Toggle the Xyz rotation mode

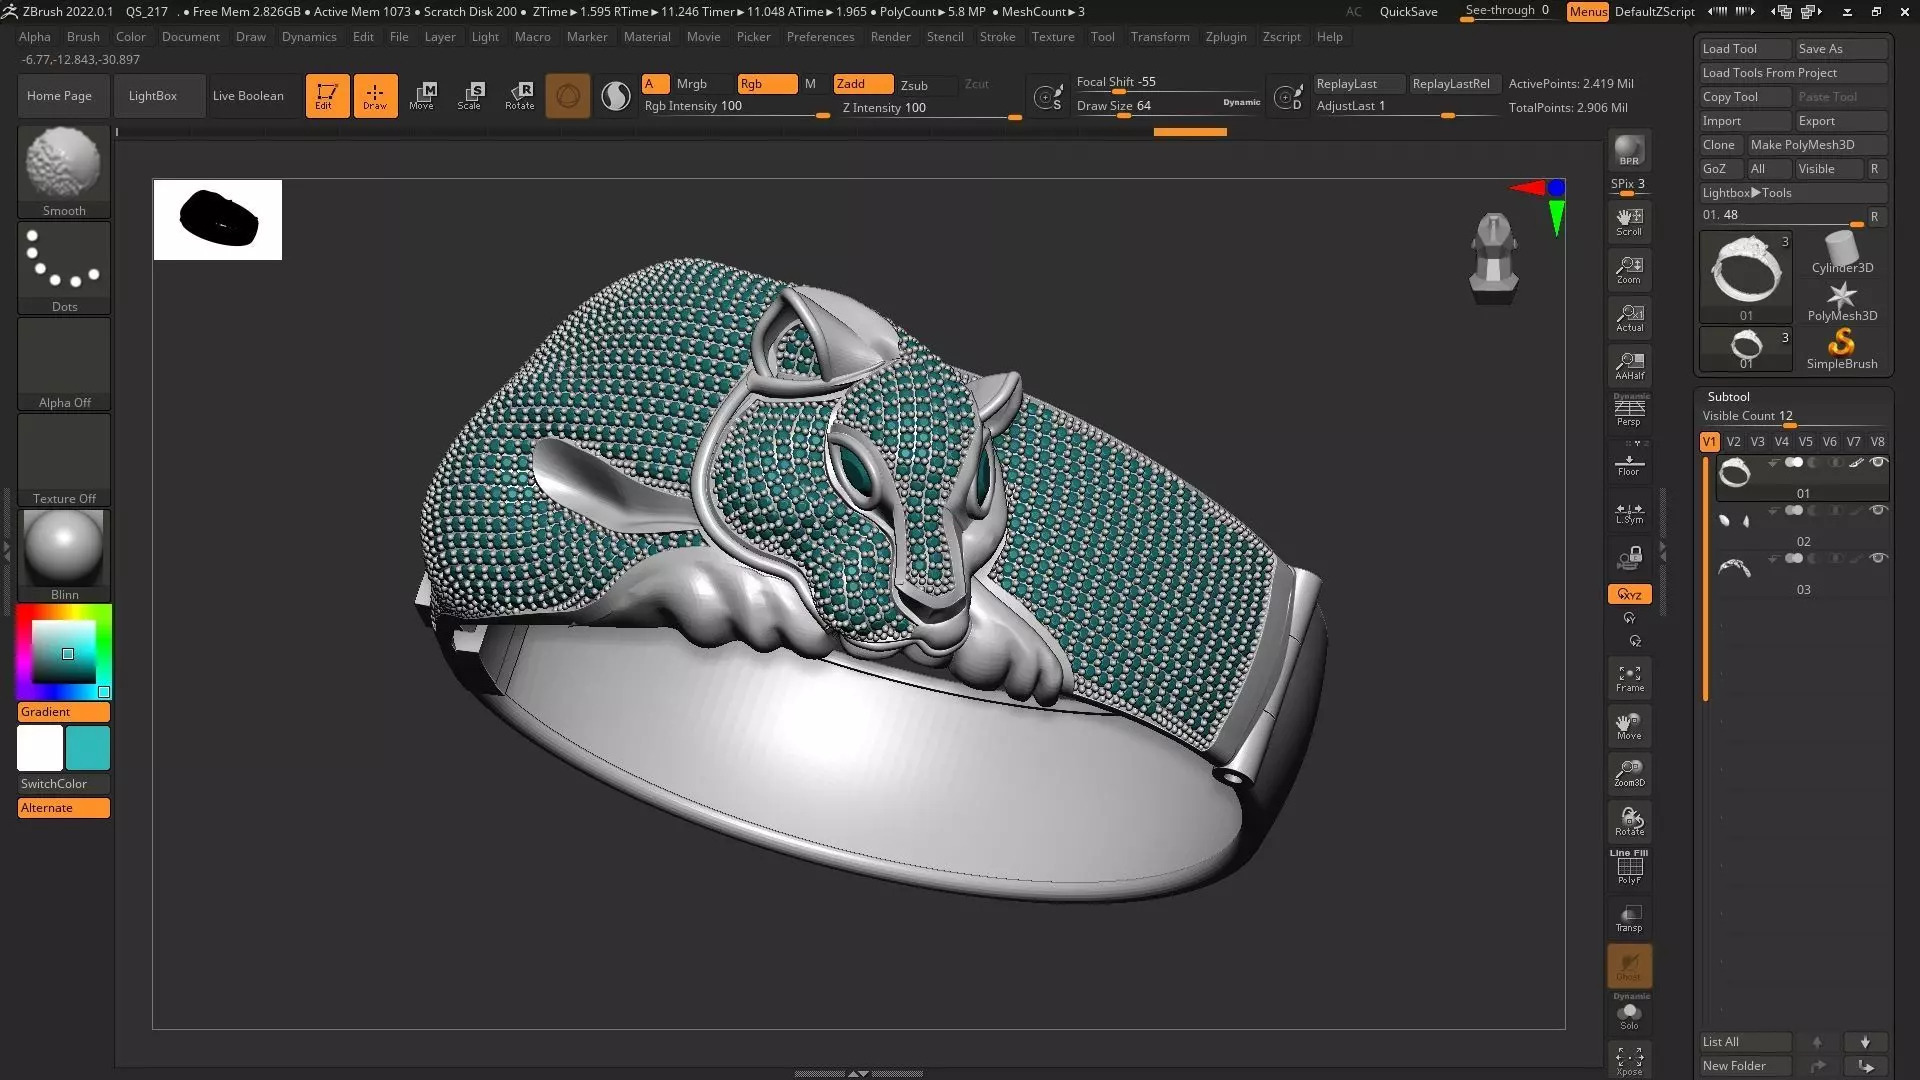(x=1629, y=594)
